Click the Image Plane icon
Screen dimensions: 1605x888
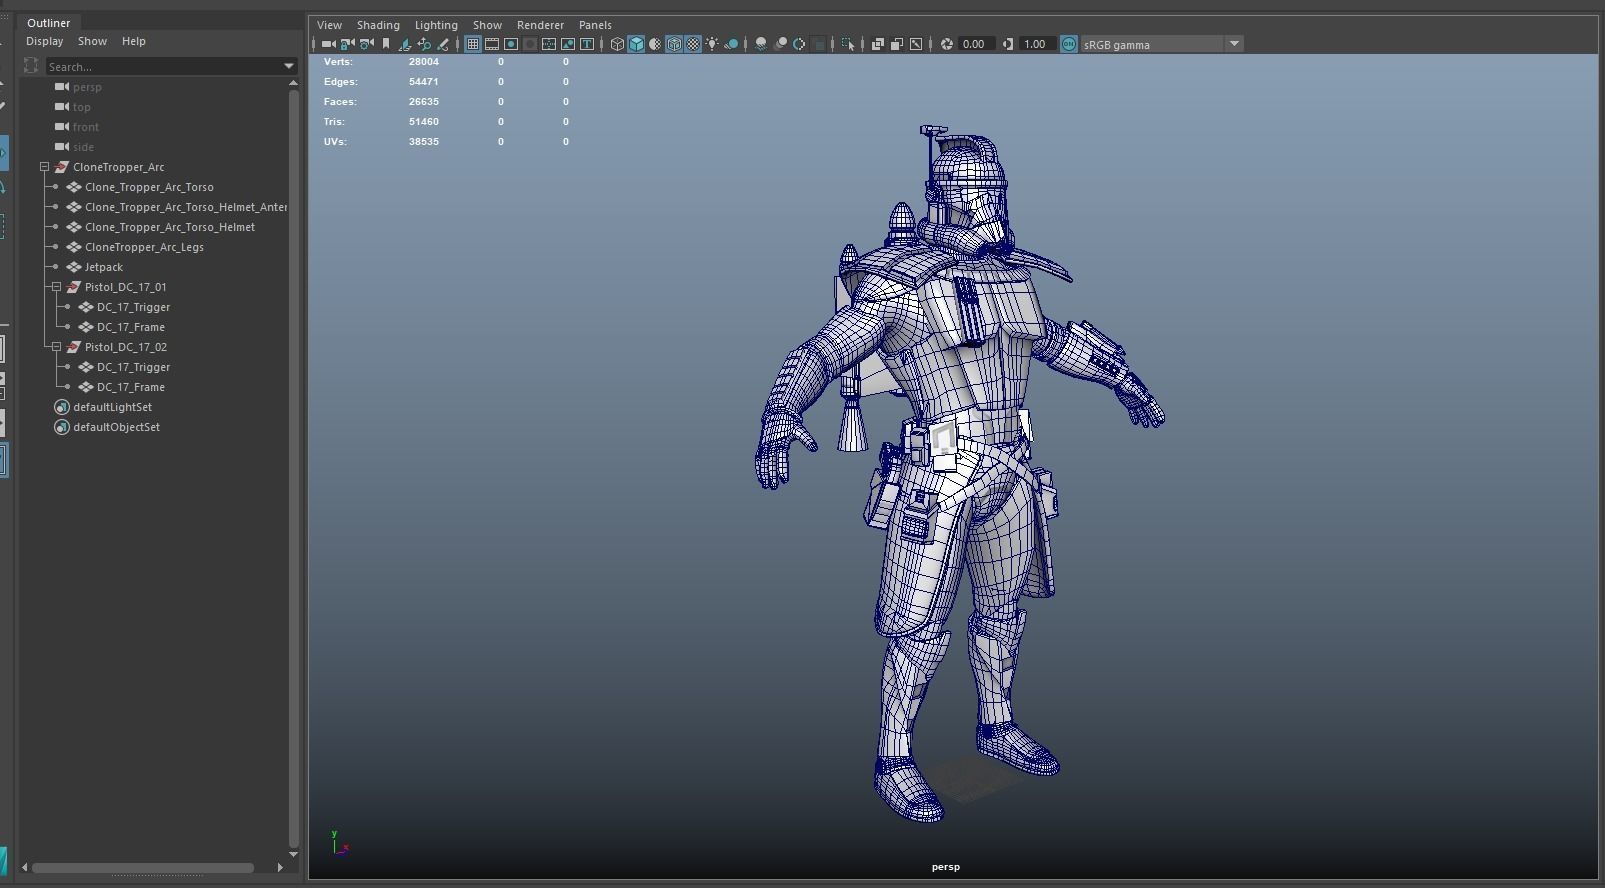tap(404, 44)
